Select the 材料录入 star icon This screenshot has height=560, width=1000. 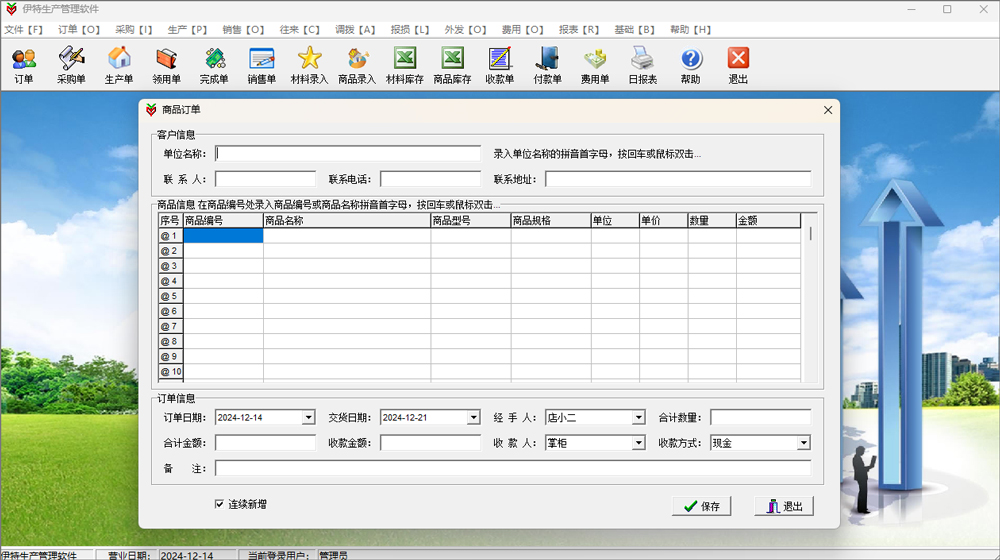click(x=309, y=65)
